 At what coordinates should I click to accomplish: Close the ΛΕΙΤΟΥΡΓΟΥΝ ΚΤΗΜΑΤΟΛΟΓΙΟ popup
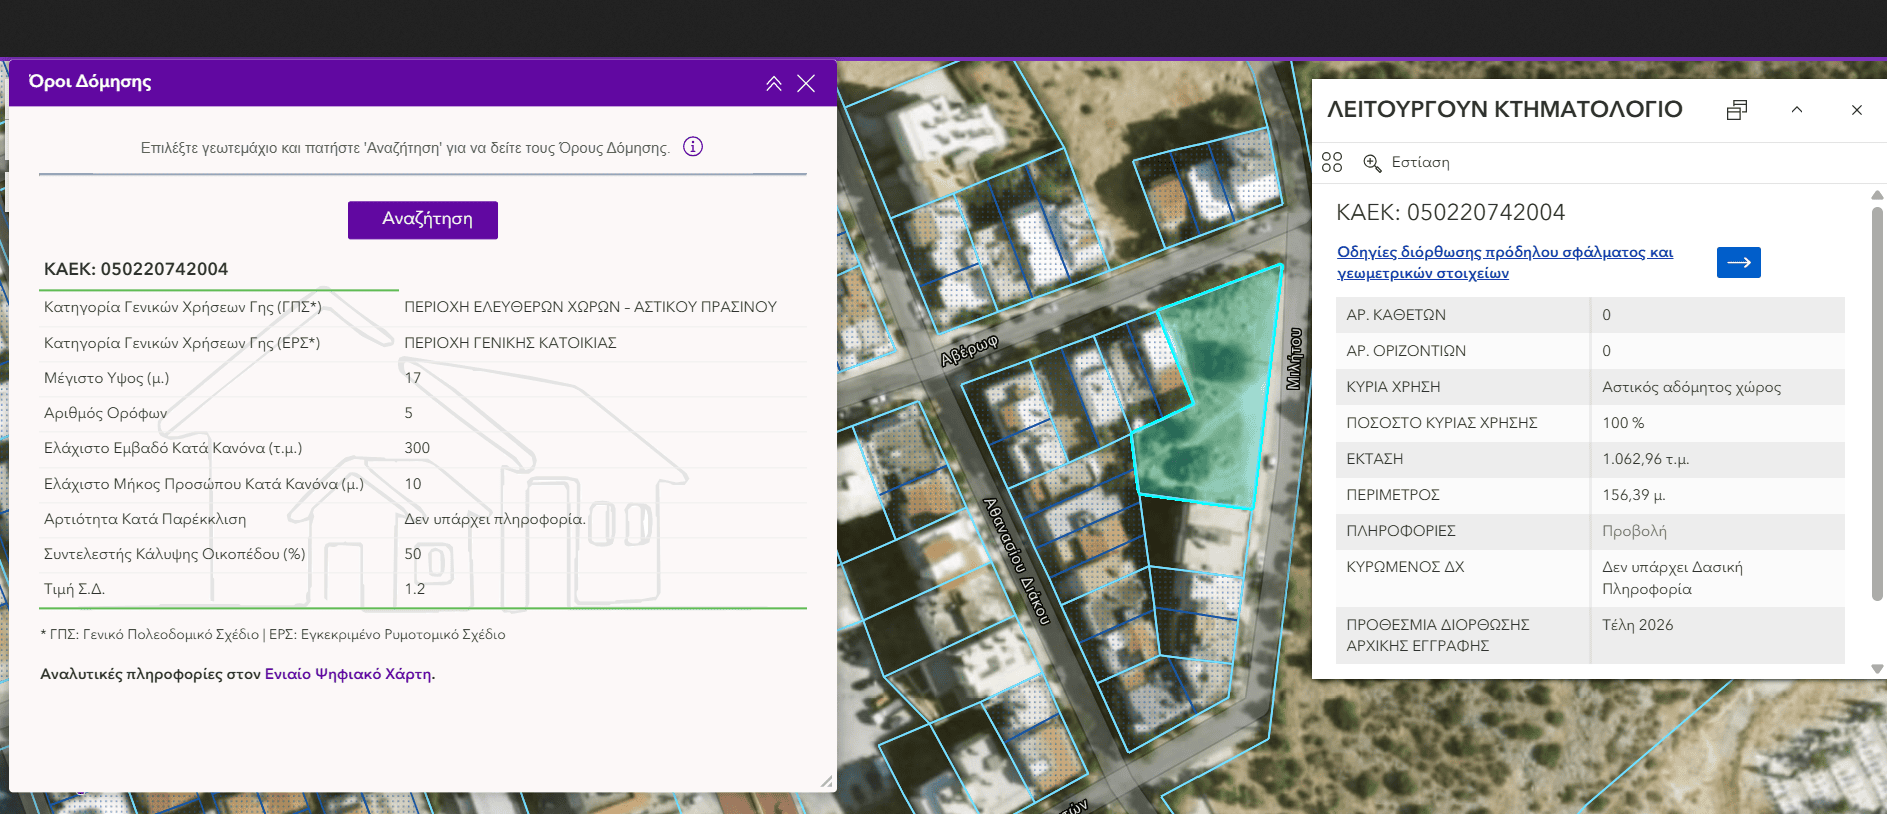(1857, 110)
